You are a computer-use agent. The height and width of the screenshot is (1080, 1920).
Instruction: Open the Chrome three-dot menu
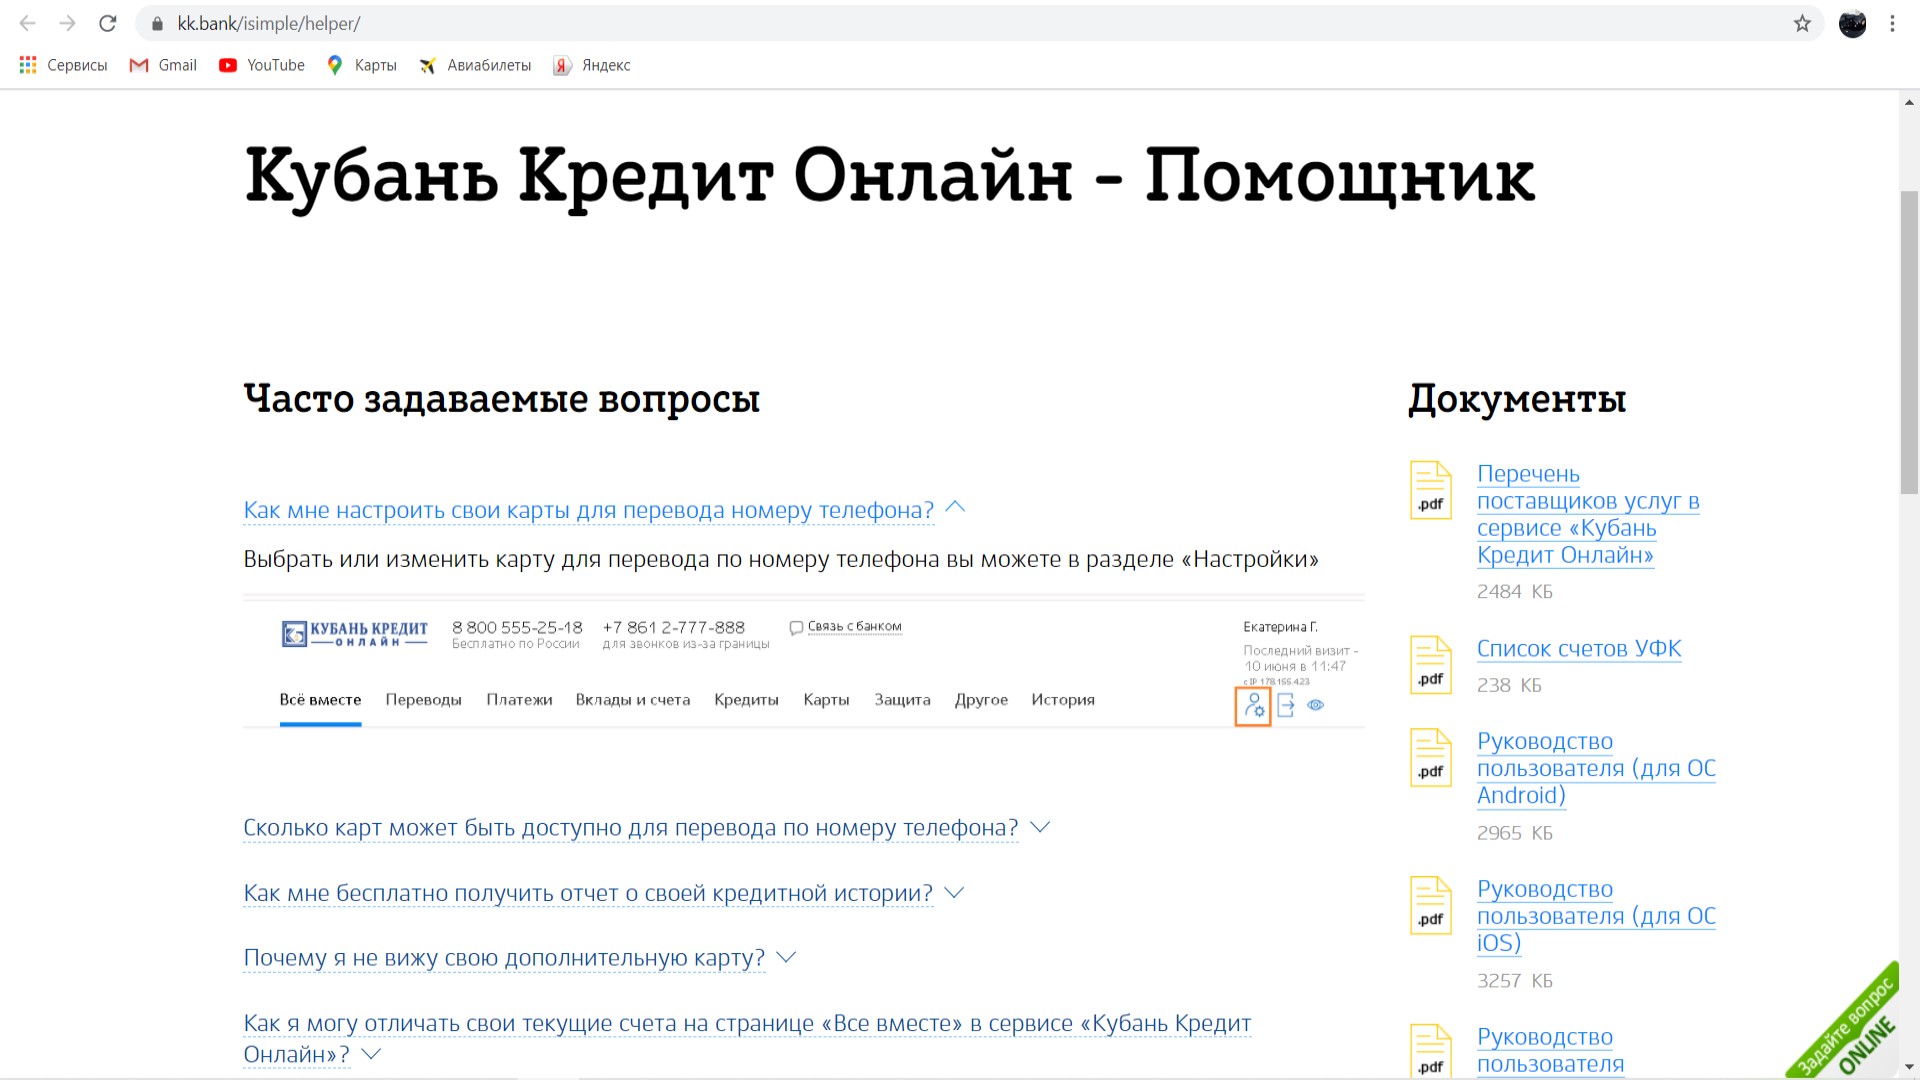point(1892,23)
